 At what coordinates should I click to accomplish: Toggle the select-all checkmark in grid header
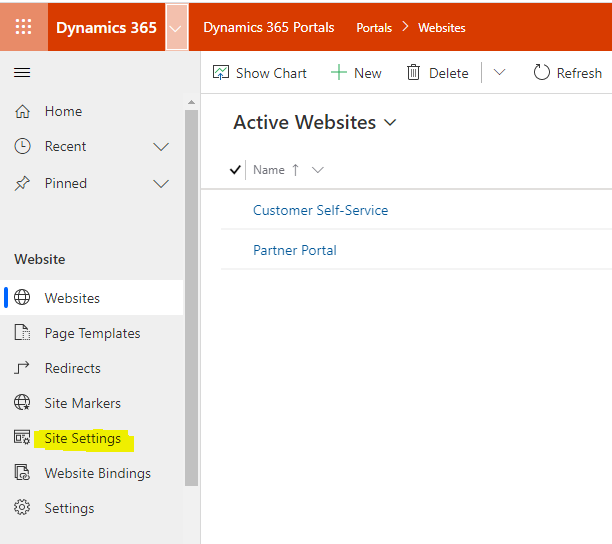[x=235, y=170]
